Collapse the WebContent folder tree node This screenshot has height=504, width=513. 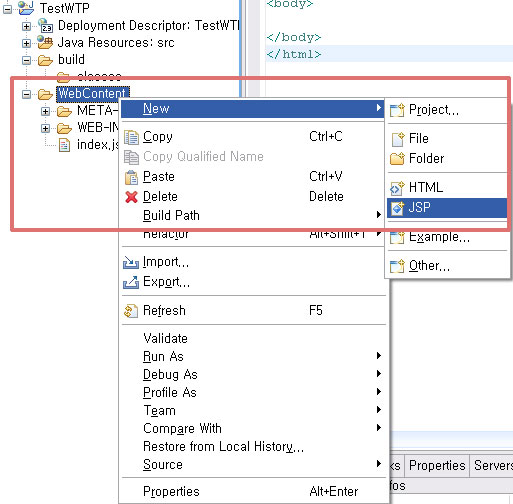coord(26,94)
